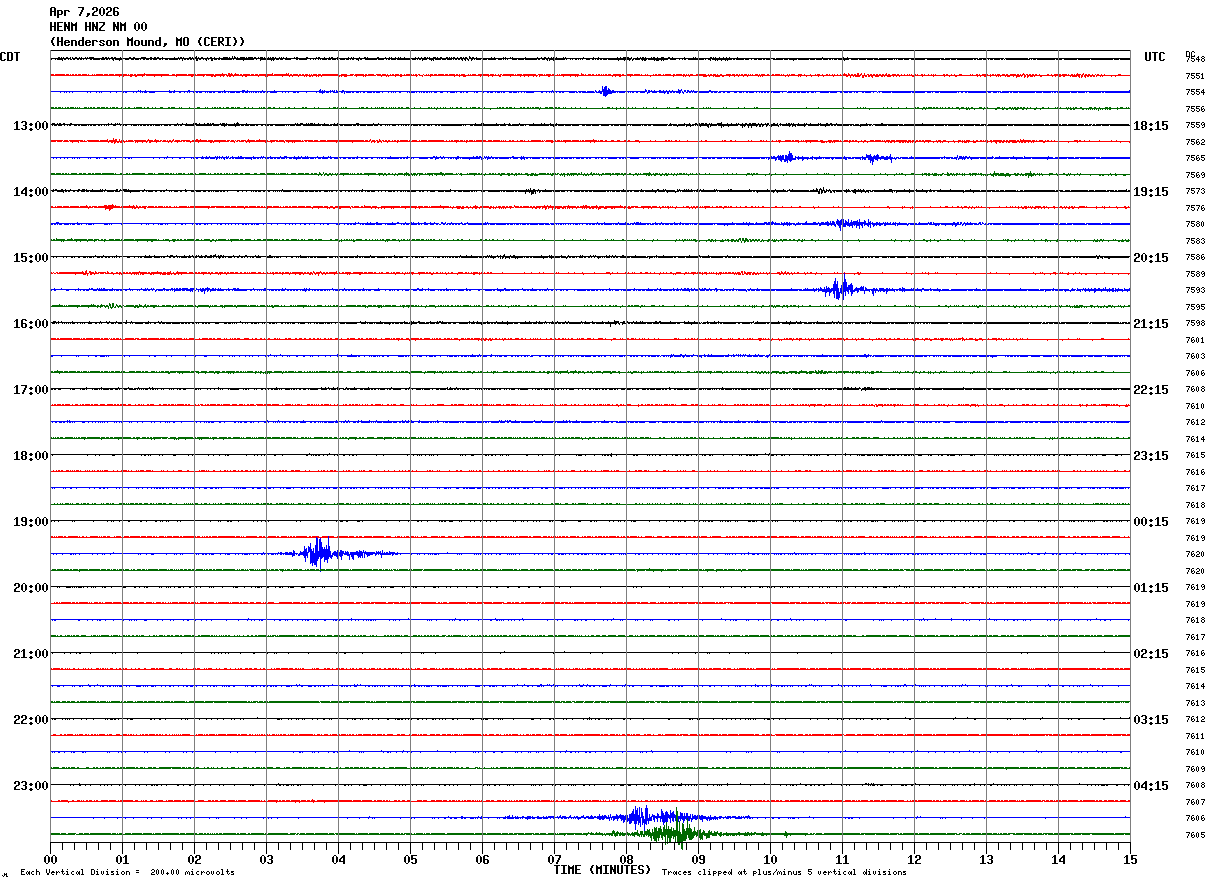The width and height of the screenshot is (1210, 886).
Task: Click minute 00 on the time axis
Action: click(x=51, y=859)
